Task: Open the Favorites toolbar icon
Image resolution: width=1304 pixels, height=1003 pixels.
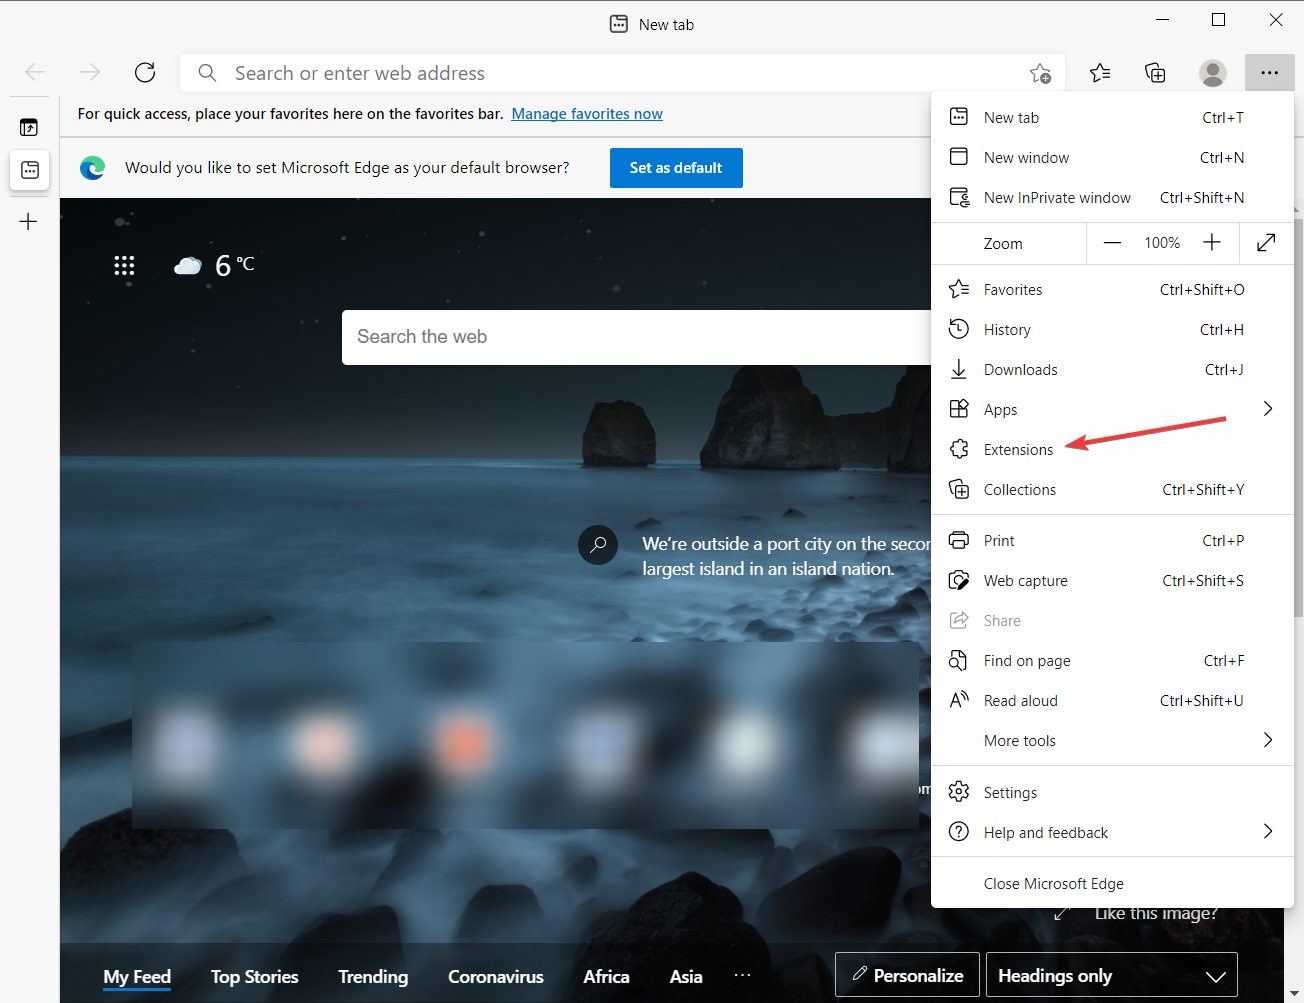Action: click(1100, 72)
